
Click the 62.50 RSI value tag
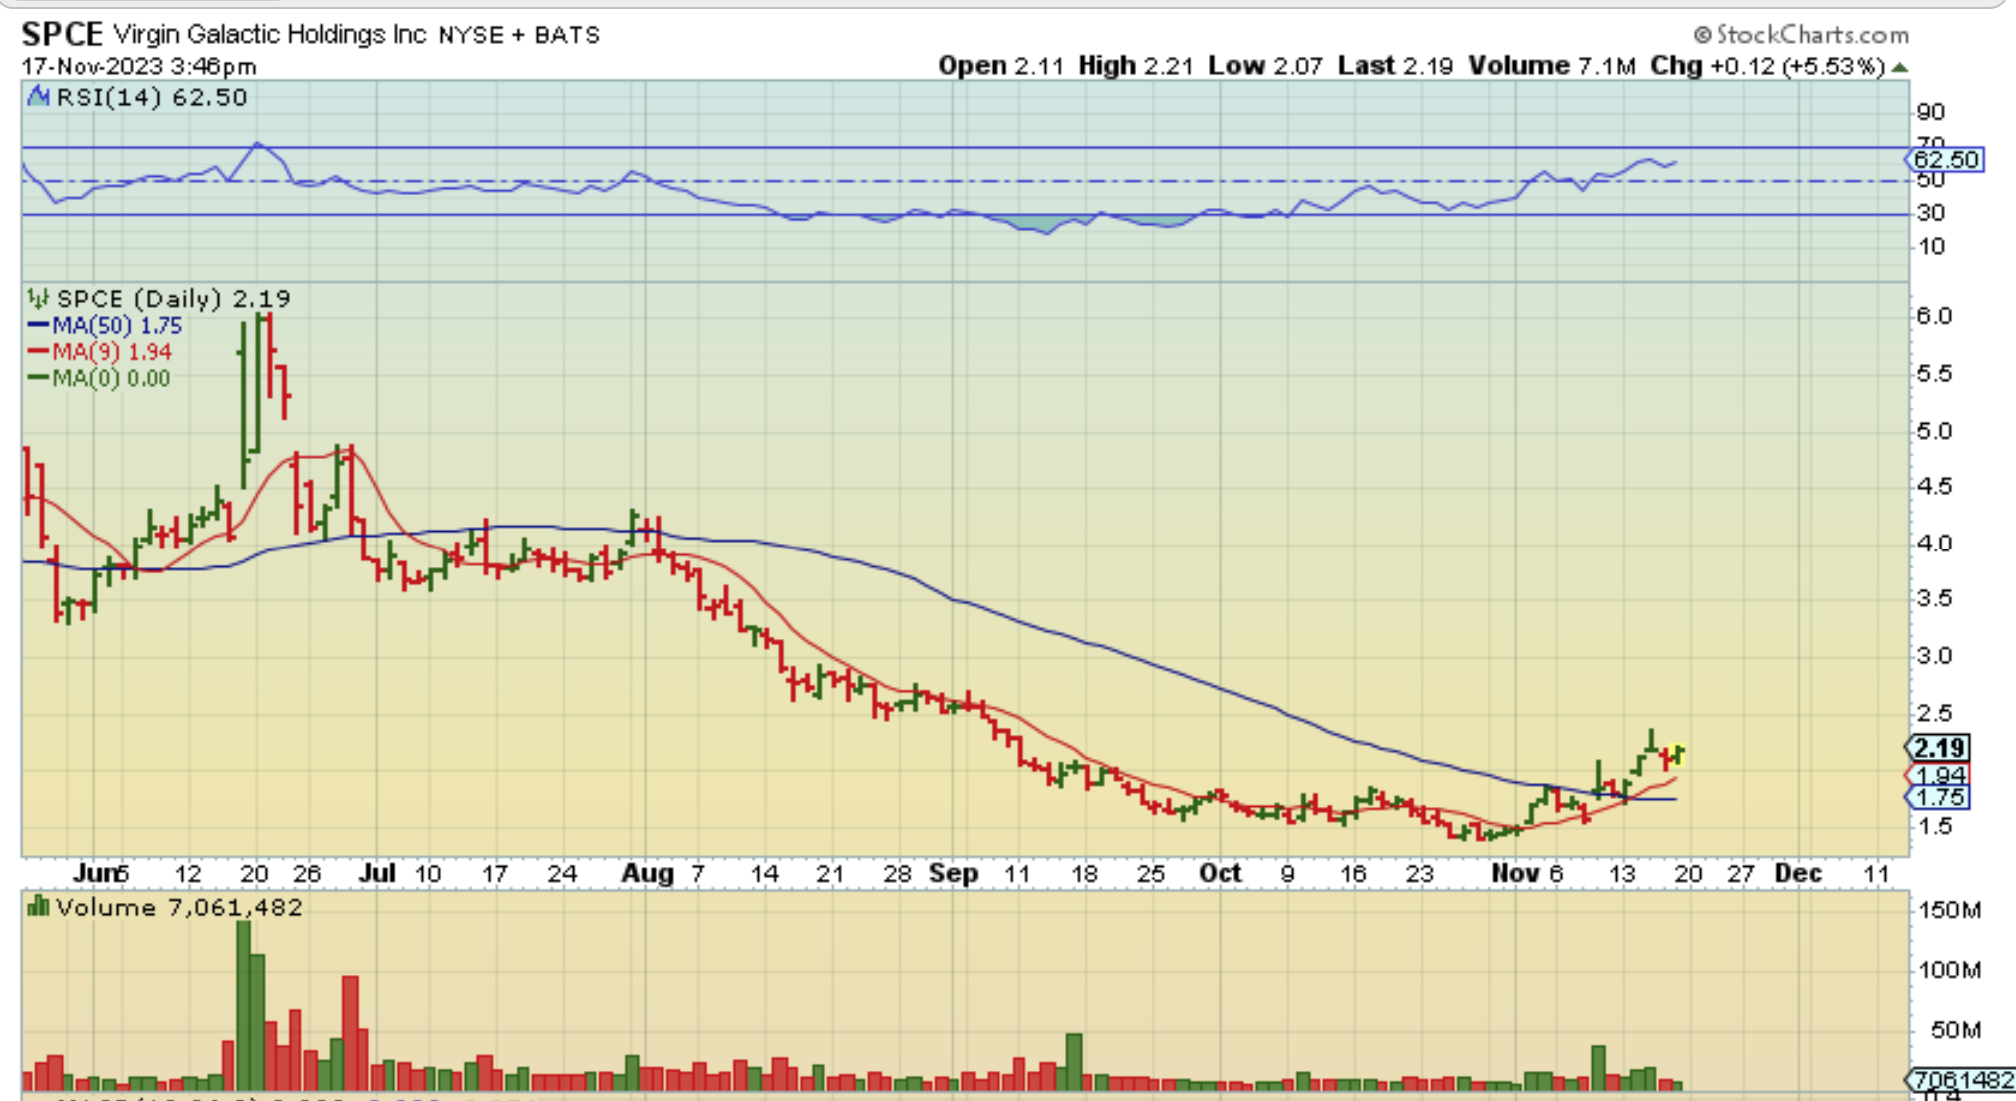1945,159
